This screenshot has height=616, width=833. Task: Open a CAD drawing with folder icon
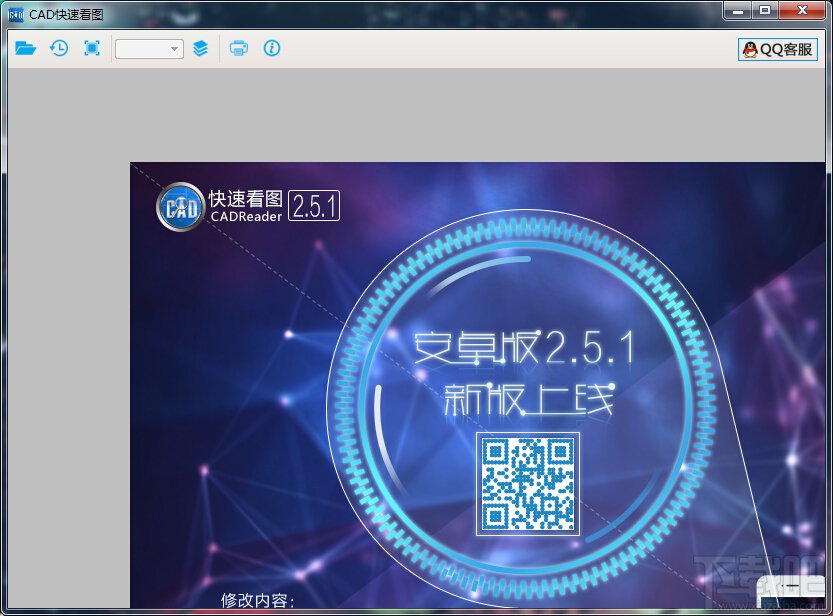pos(26,48)
